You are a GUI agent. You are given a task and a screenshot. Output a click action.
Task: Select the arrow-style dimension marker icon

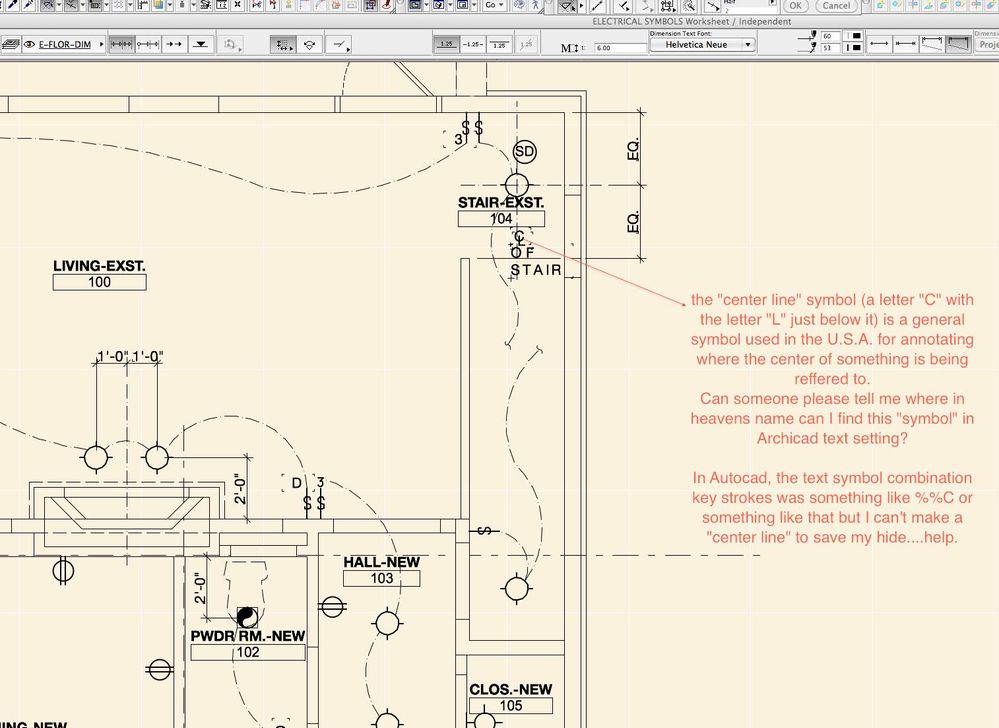pyautogui.click(x=172, y=43)
